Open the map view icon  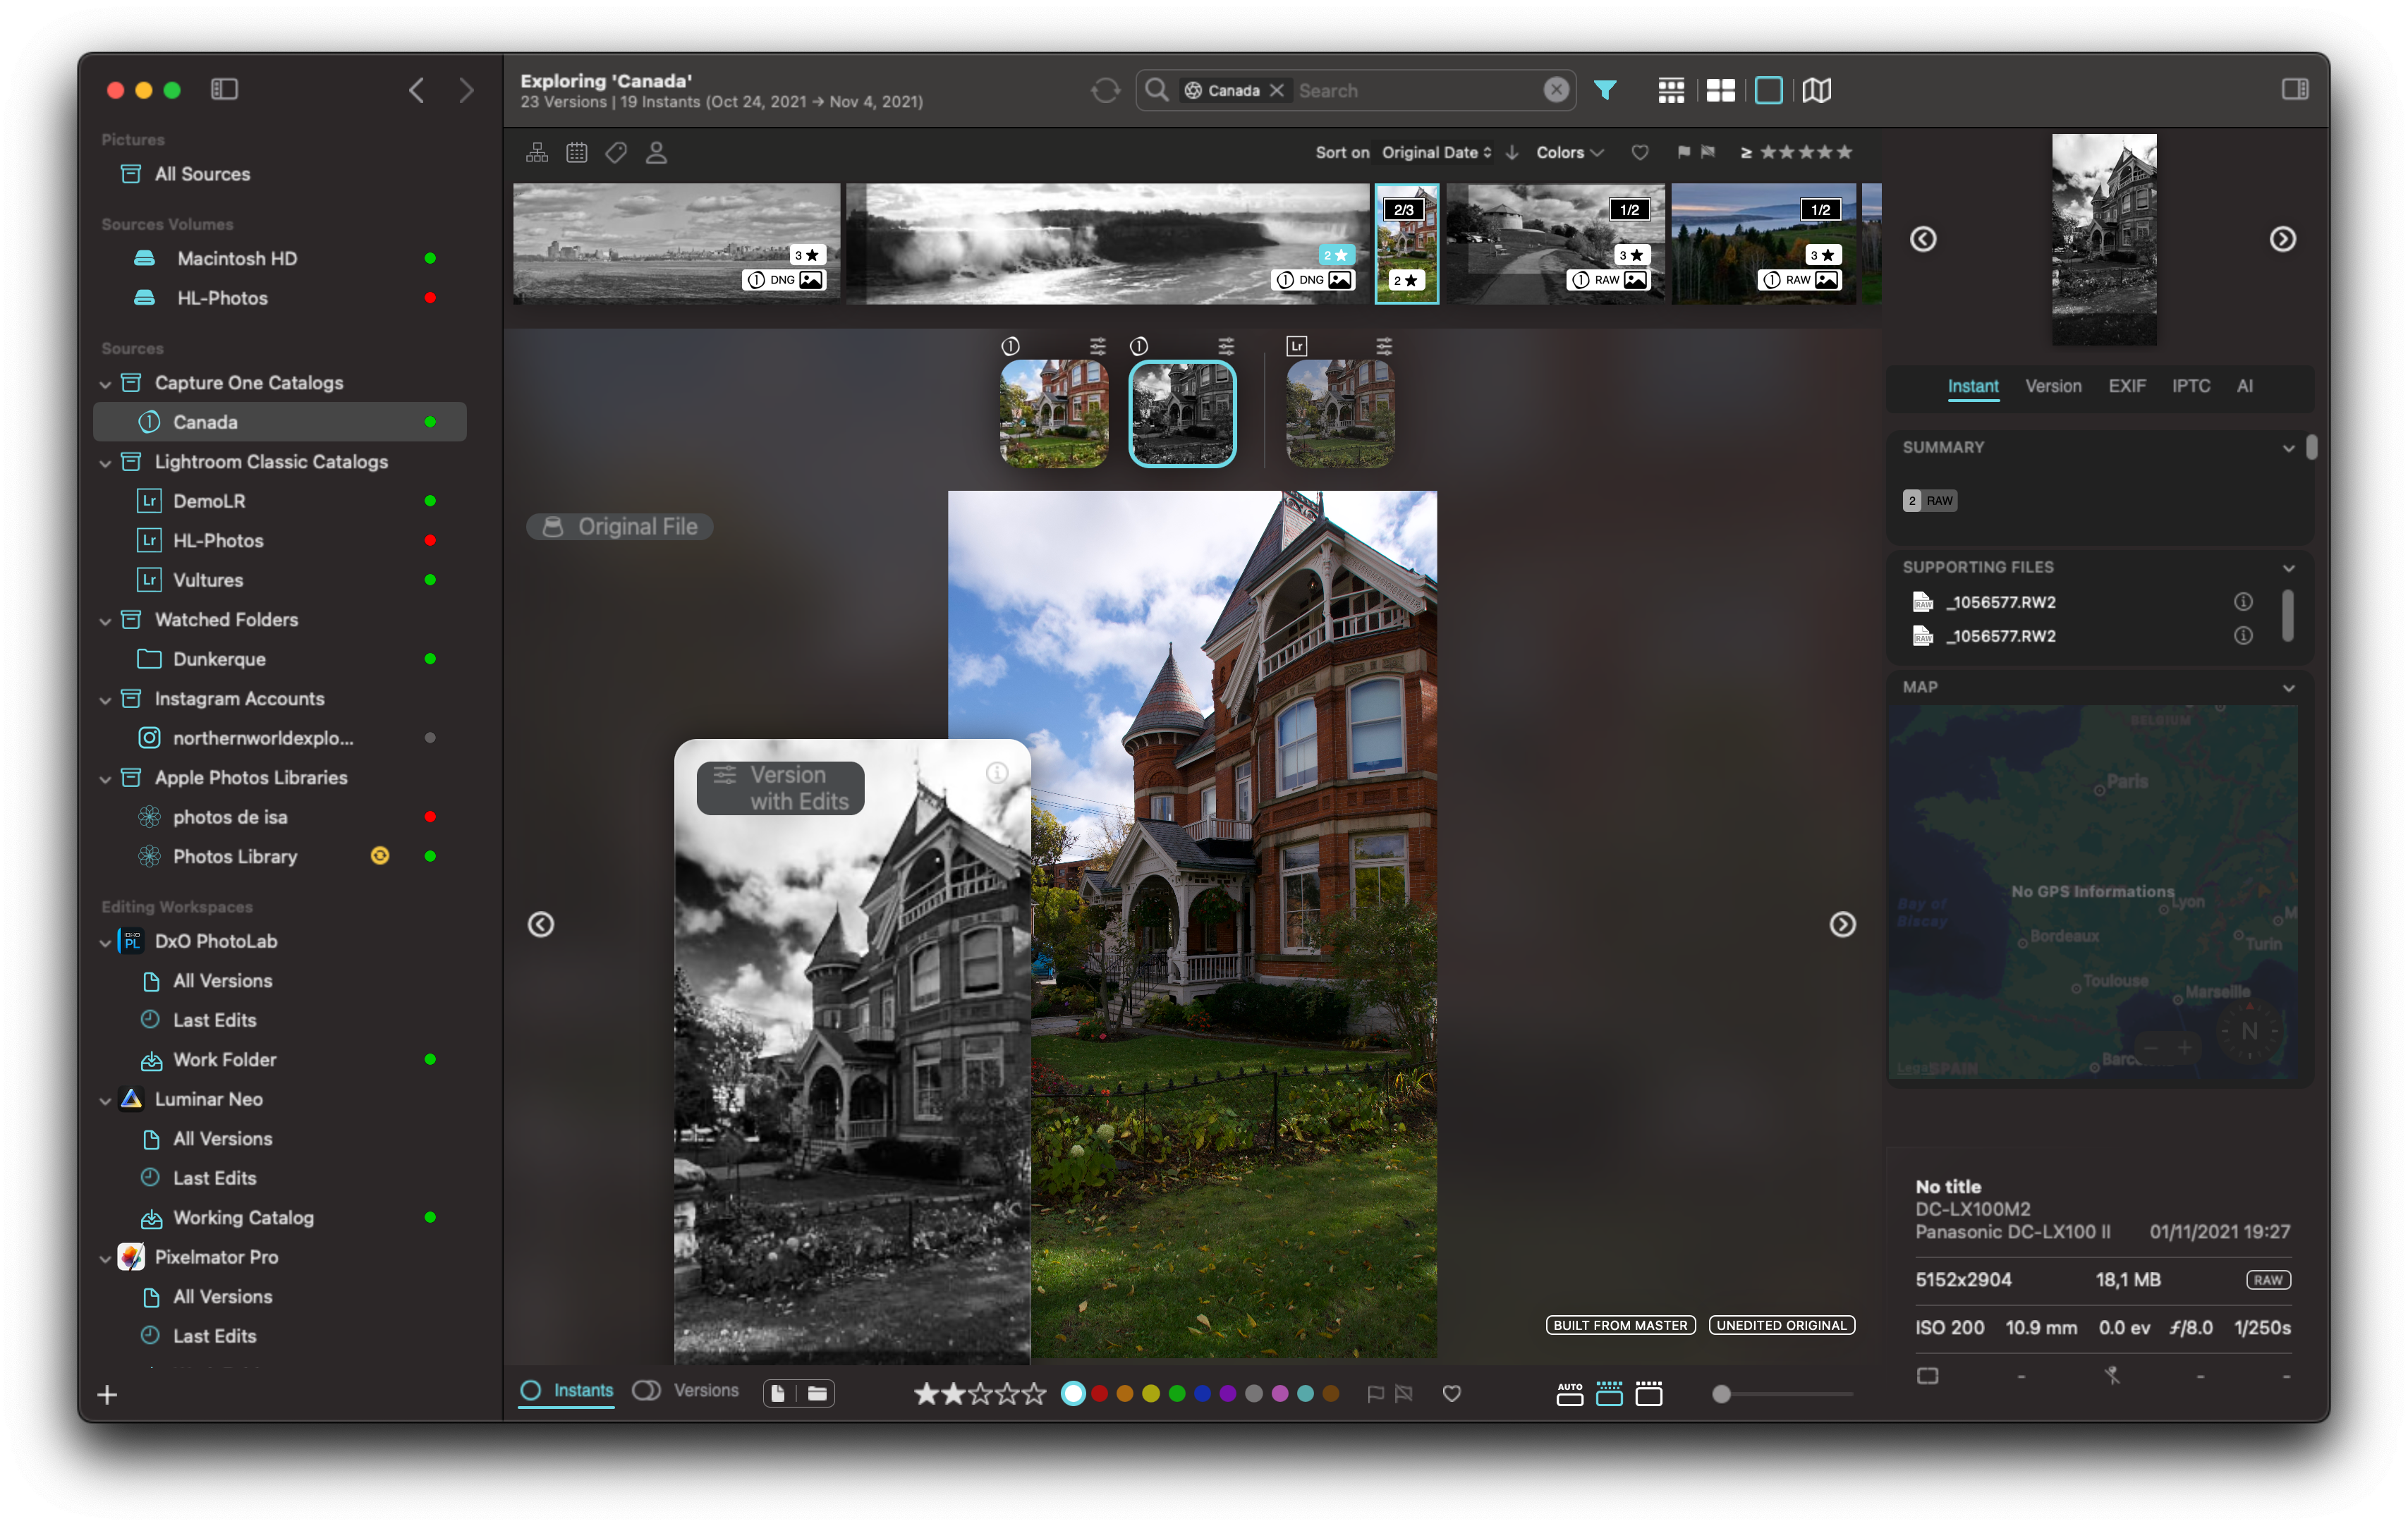(1817, 91)
